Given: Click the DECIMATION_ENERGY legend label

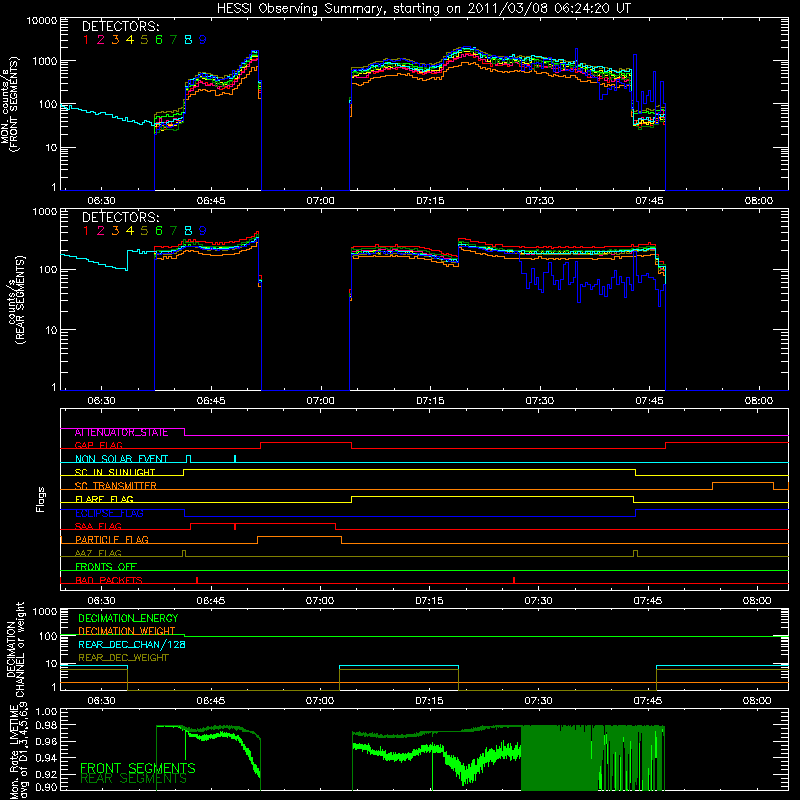Looking at the screenshot, I should point(128,618).
